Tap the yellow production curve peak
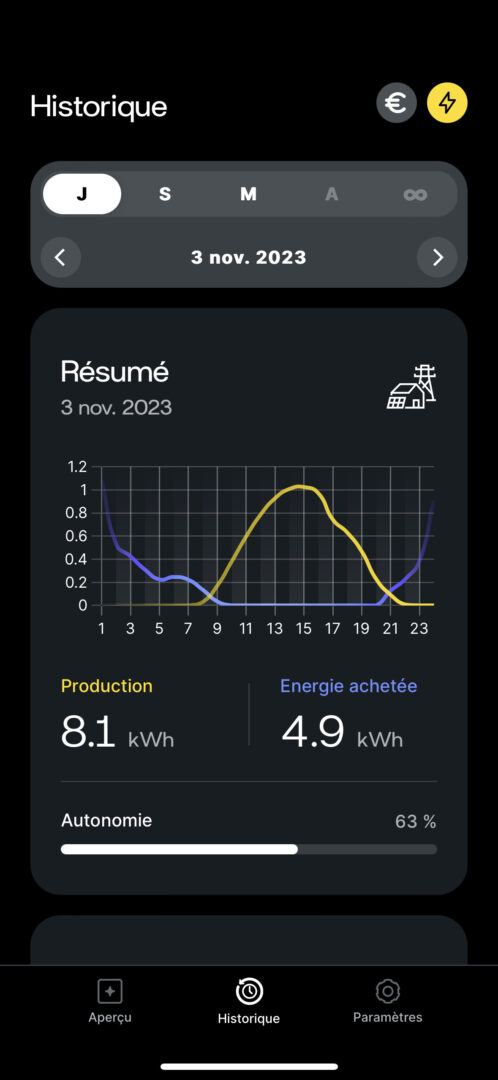The width and height of the screenshot is (498, 1080). pyautogui.click(x=299, y=486)
